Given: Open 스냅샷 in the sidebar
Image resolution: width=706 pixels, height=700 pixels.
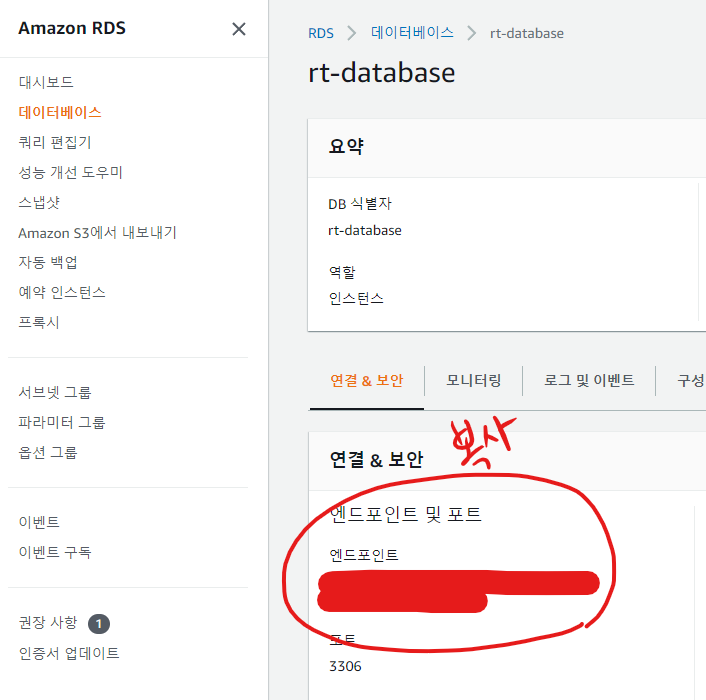Looking at the screenshot, I should (39, 203).
